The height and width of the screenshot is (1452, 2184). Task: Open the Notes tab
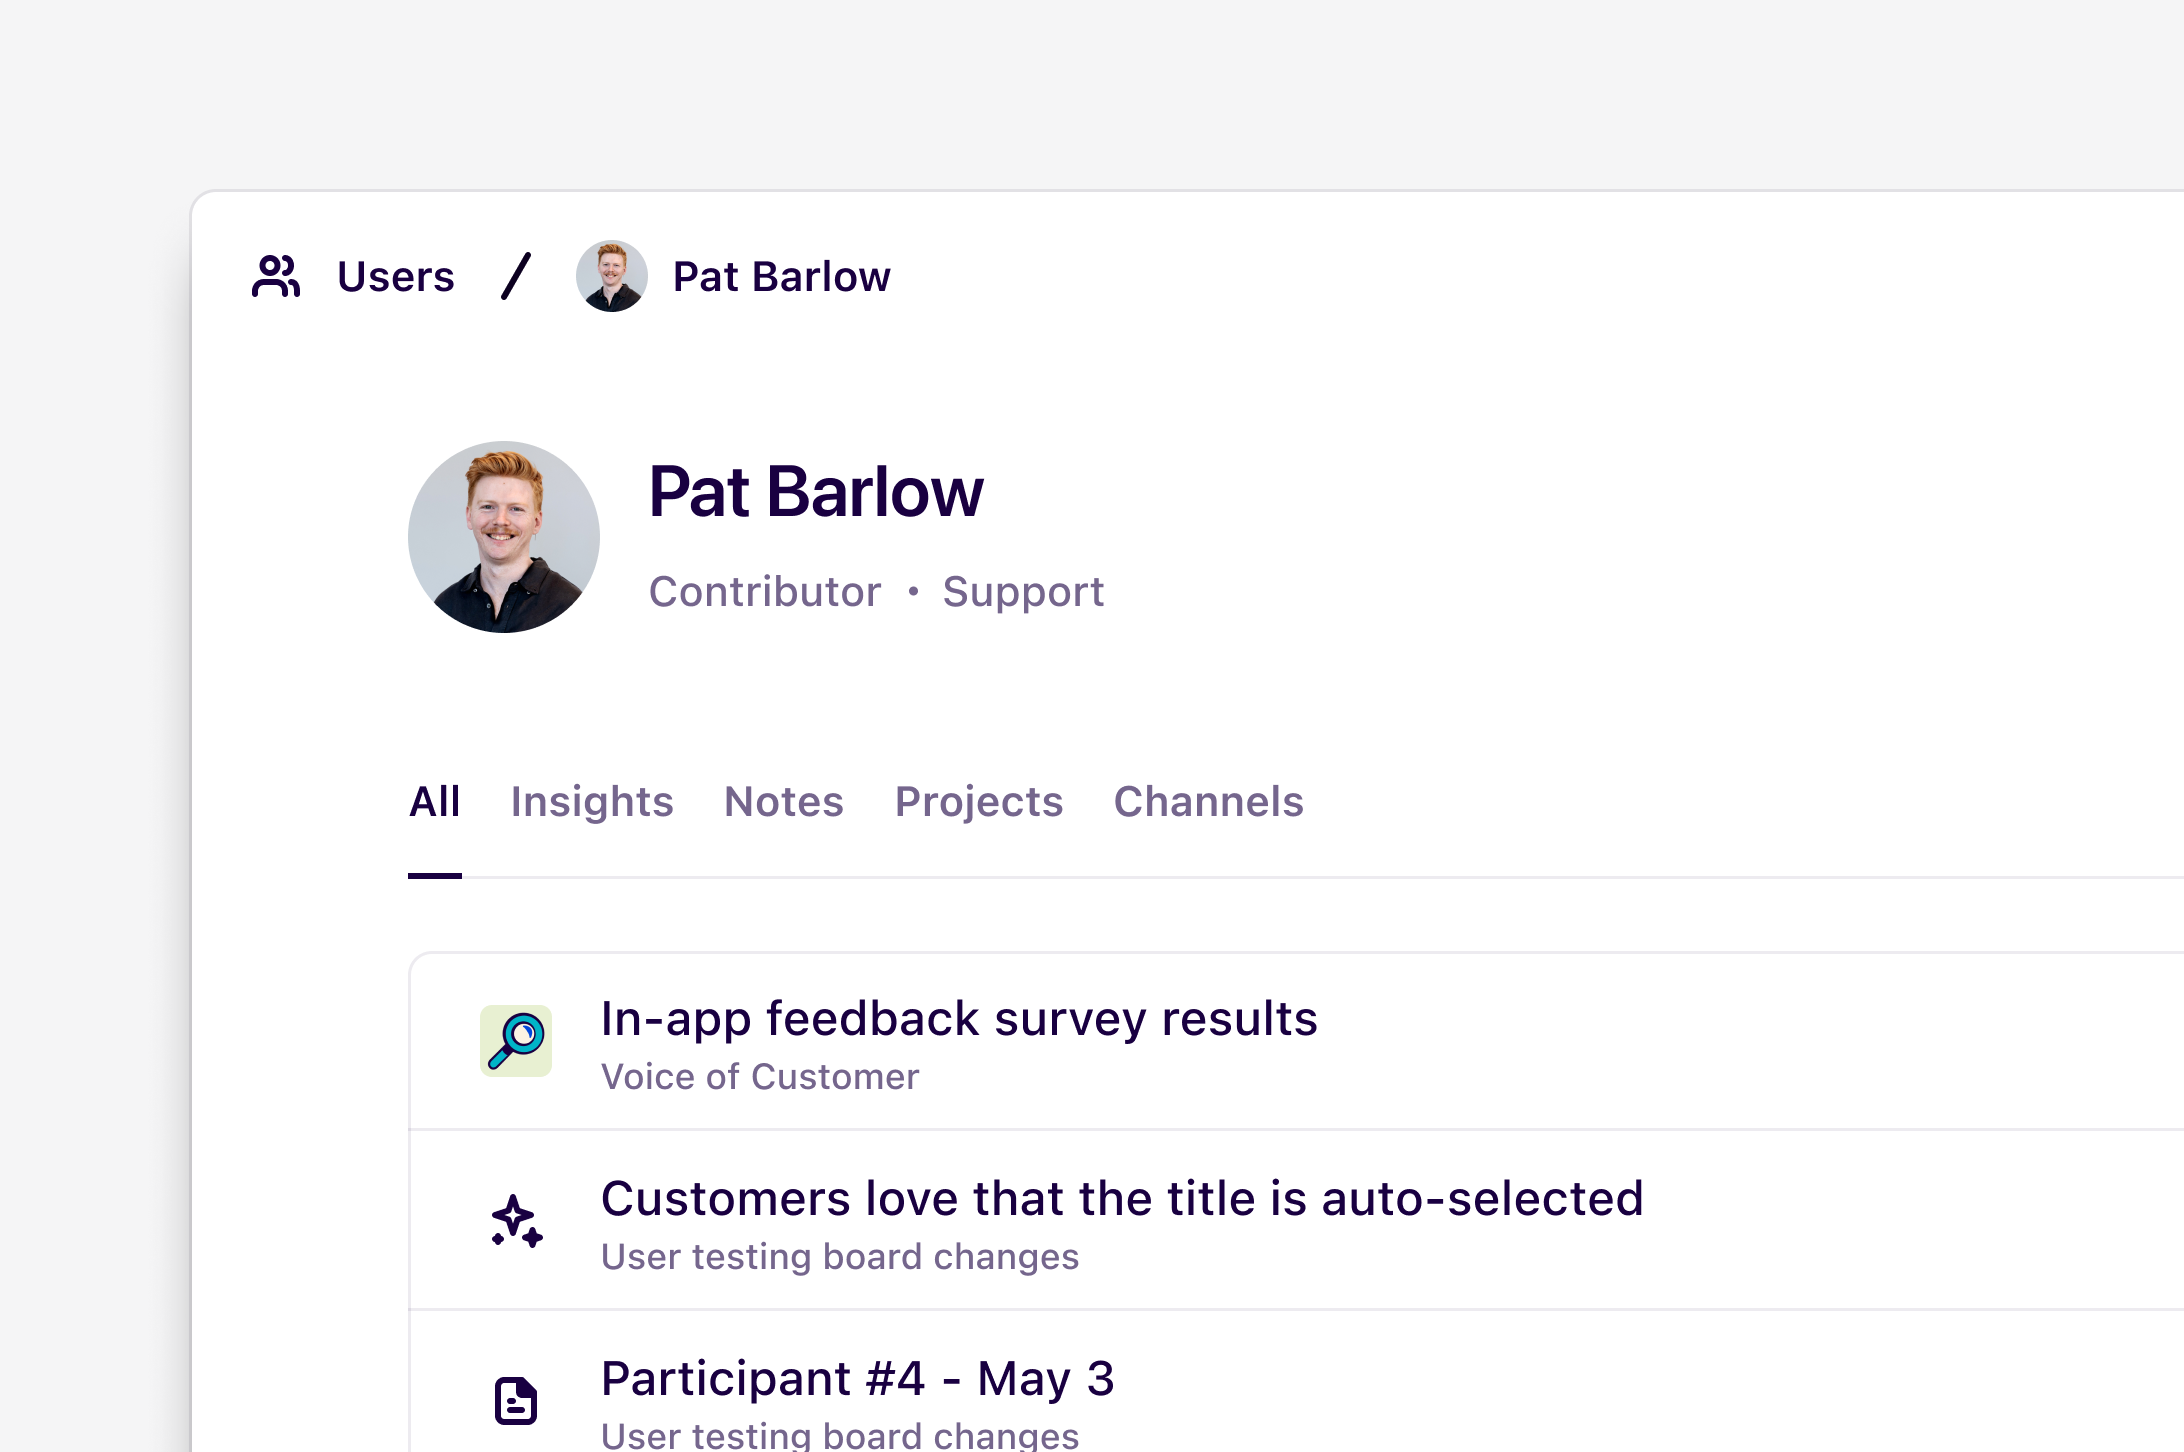pyautogui.click(x=783, y=801)
